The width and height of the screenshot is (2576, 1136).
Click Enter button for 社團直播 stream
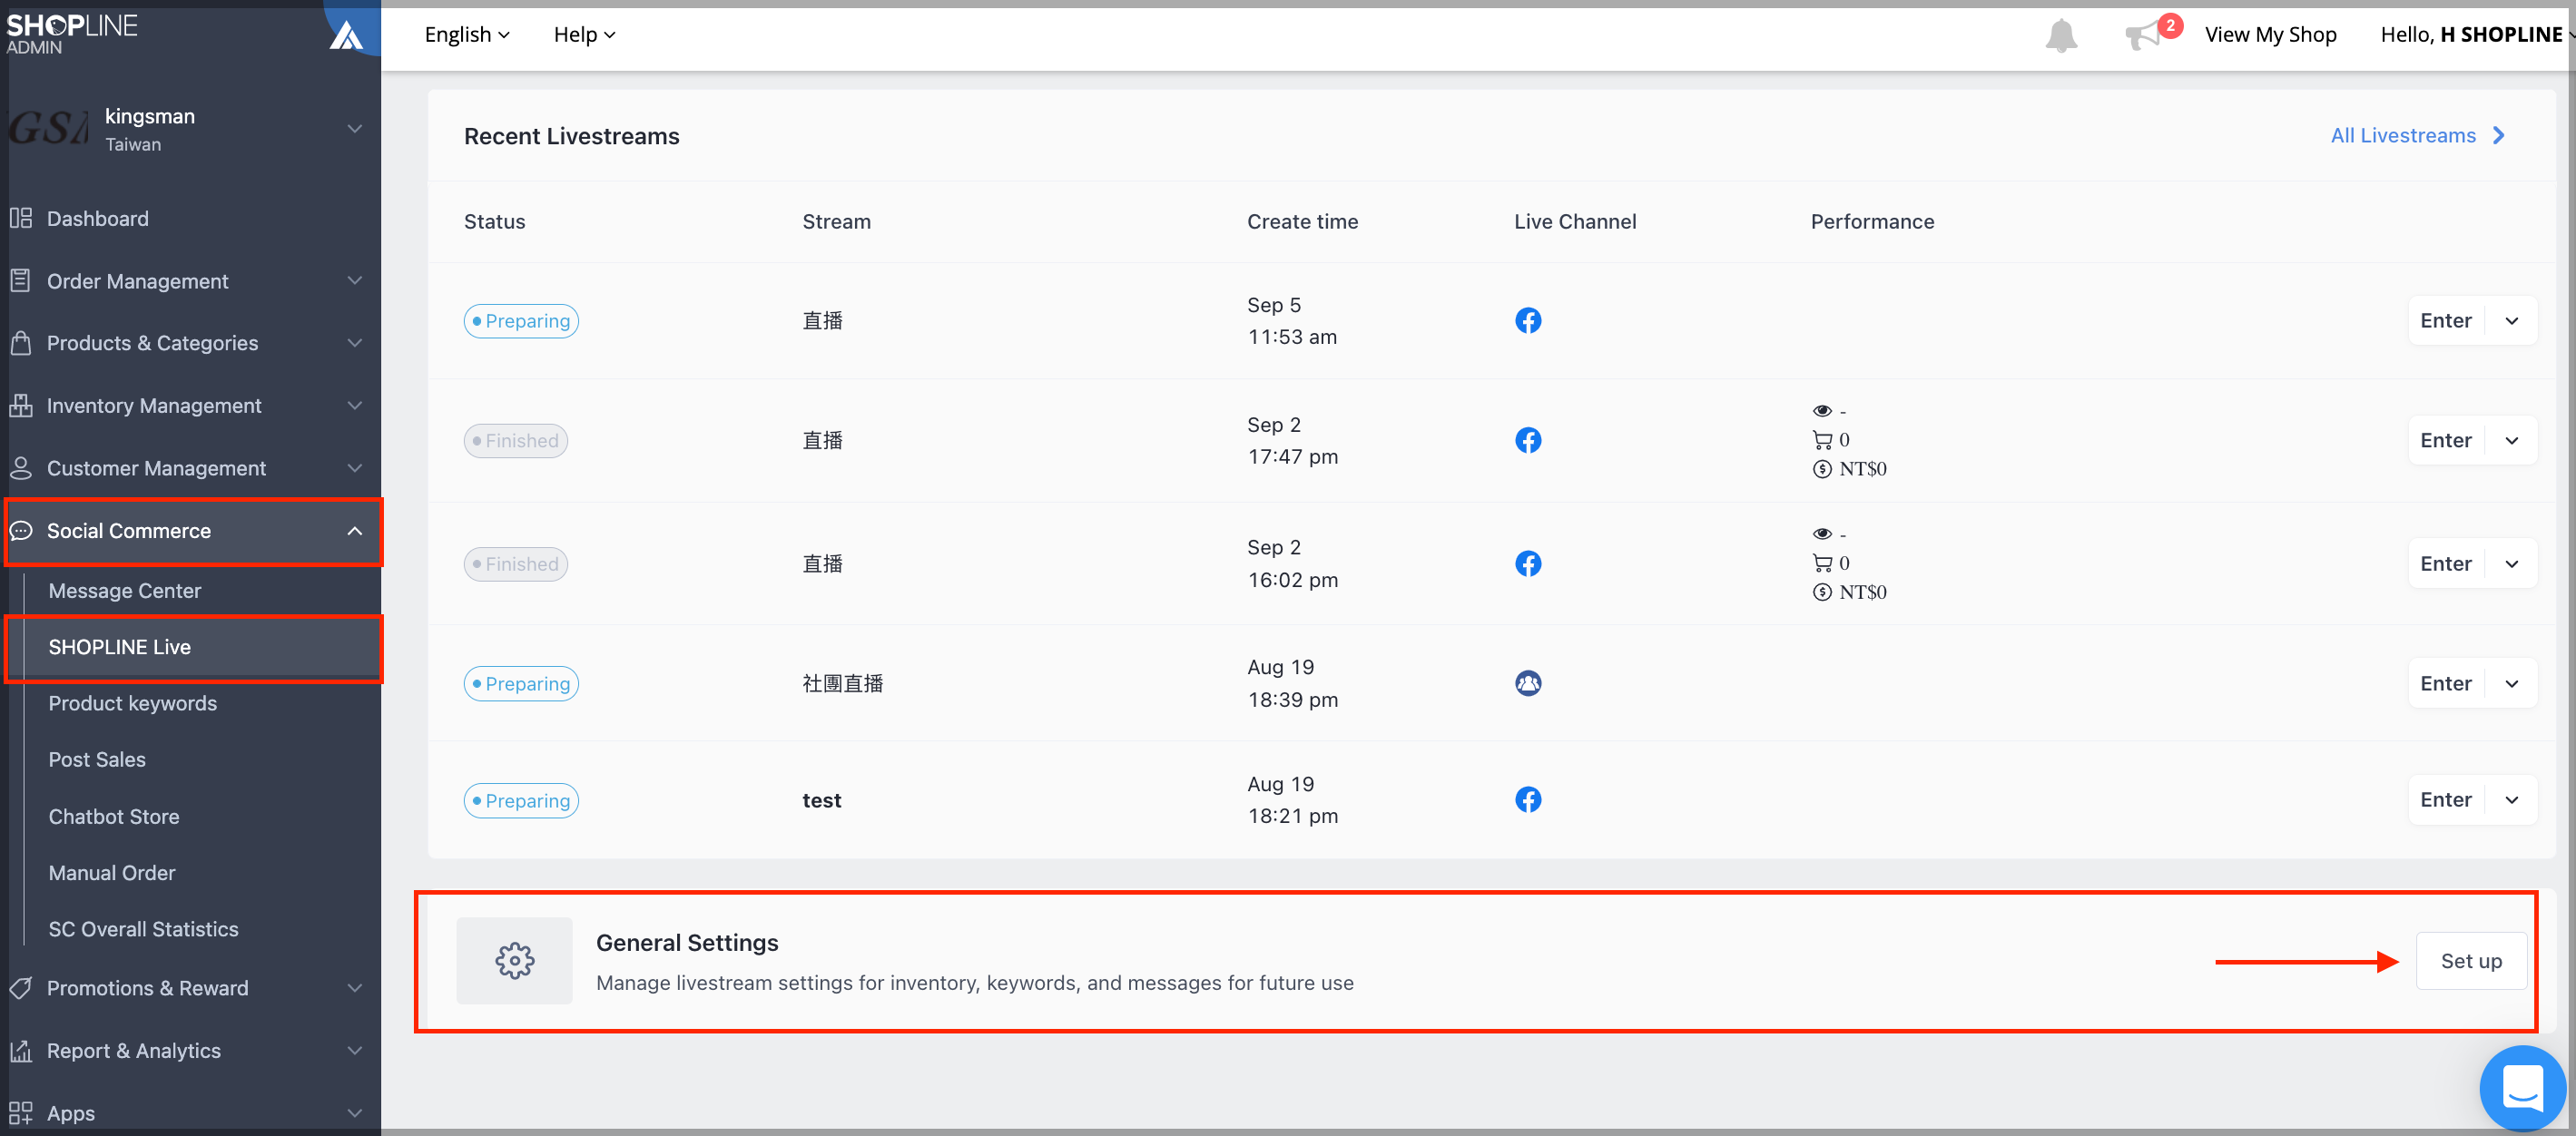click(x=2446, y=684)
